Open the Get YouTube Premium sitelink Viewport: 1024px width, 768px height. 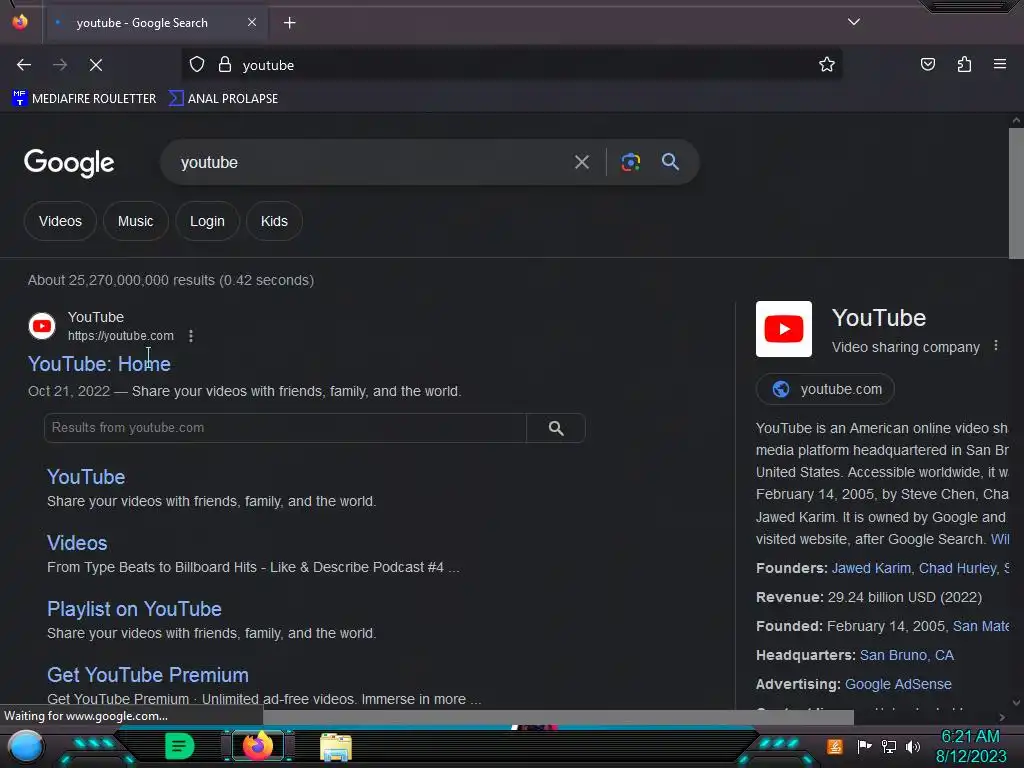click(148, 675)
